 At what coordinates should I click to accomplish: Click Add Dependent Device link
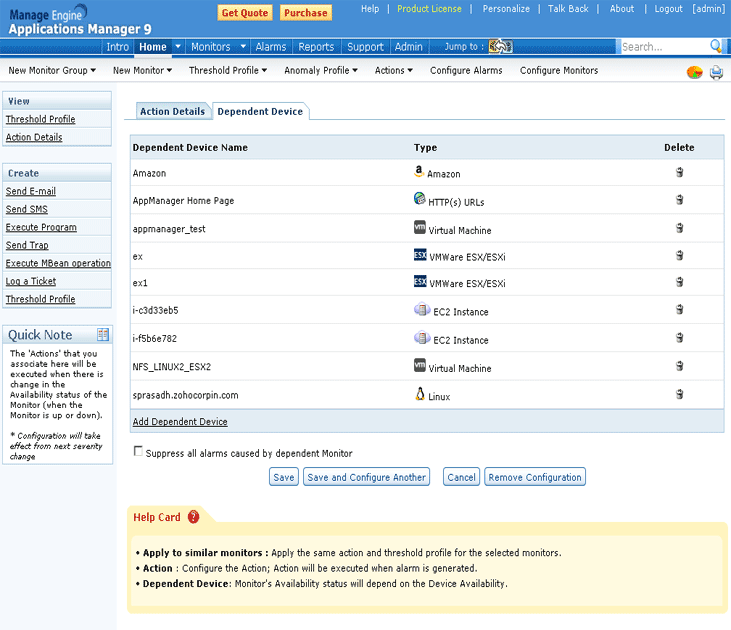pyautogui.click(x=180, y=422)
